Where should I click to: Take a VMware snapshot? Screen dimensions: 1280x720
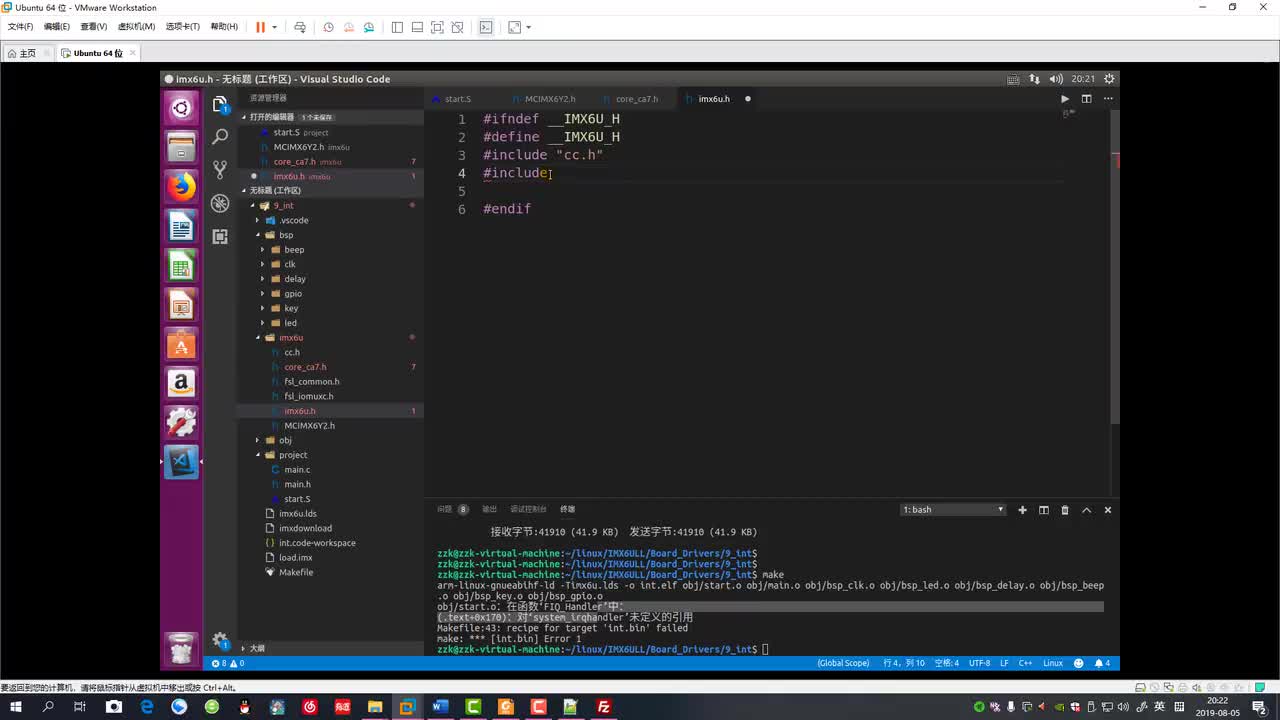328,27
